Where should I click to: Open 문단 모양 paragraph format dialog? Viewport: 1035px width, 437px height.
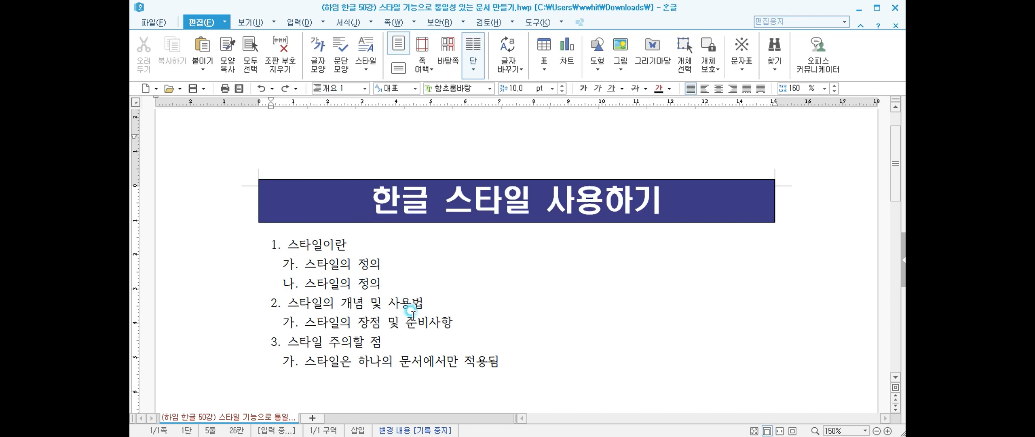click(341, 50)
